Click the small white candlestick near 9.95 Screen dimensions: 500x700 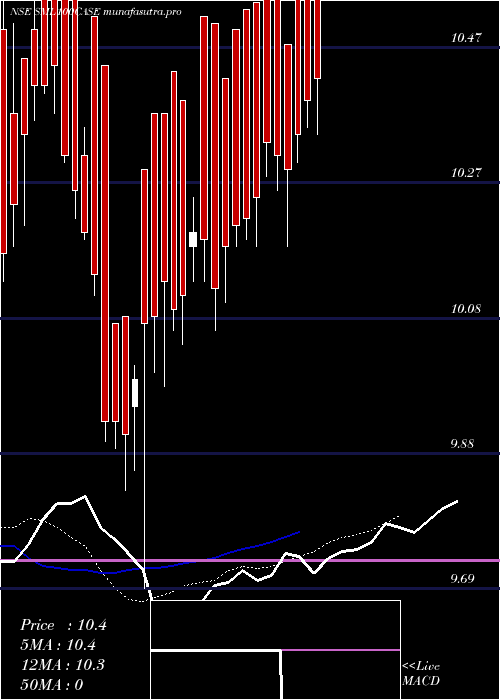[135, 393]
